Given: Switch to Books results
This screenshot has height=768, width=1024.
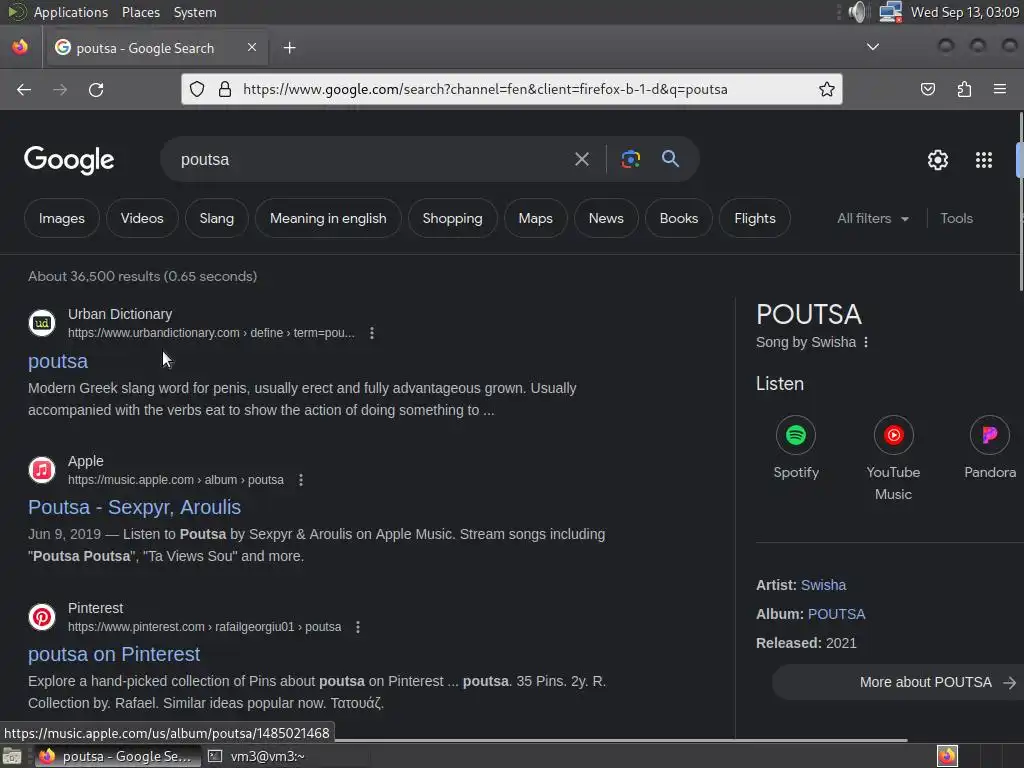Looking at the screenshot, I should click(679, 218).
